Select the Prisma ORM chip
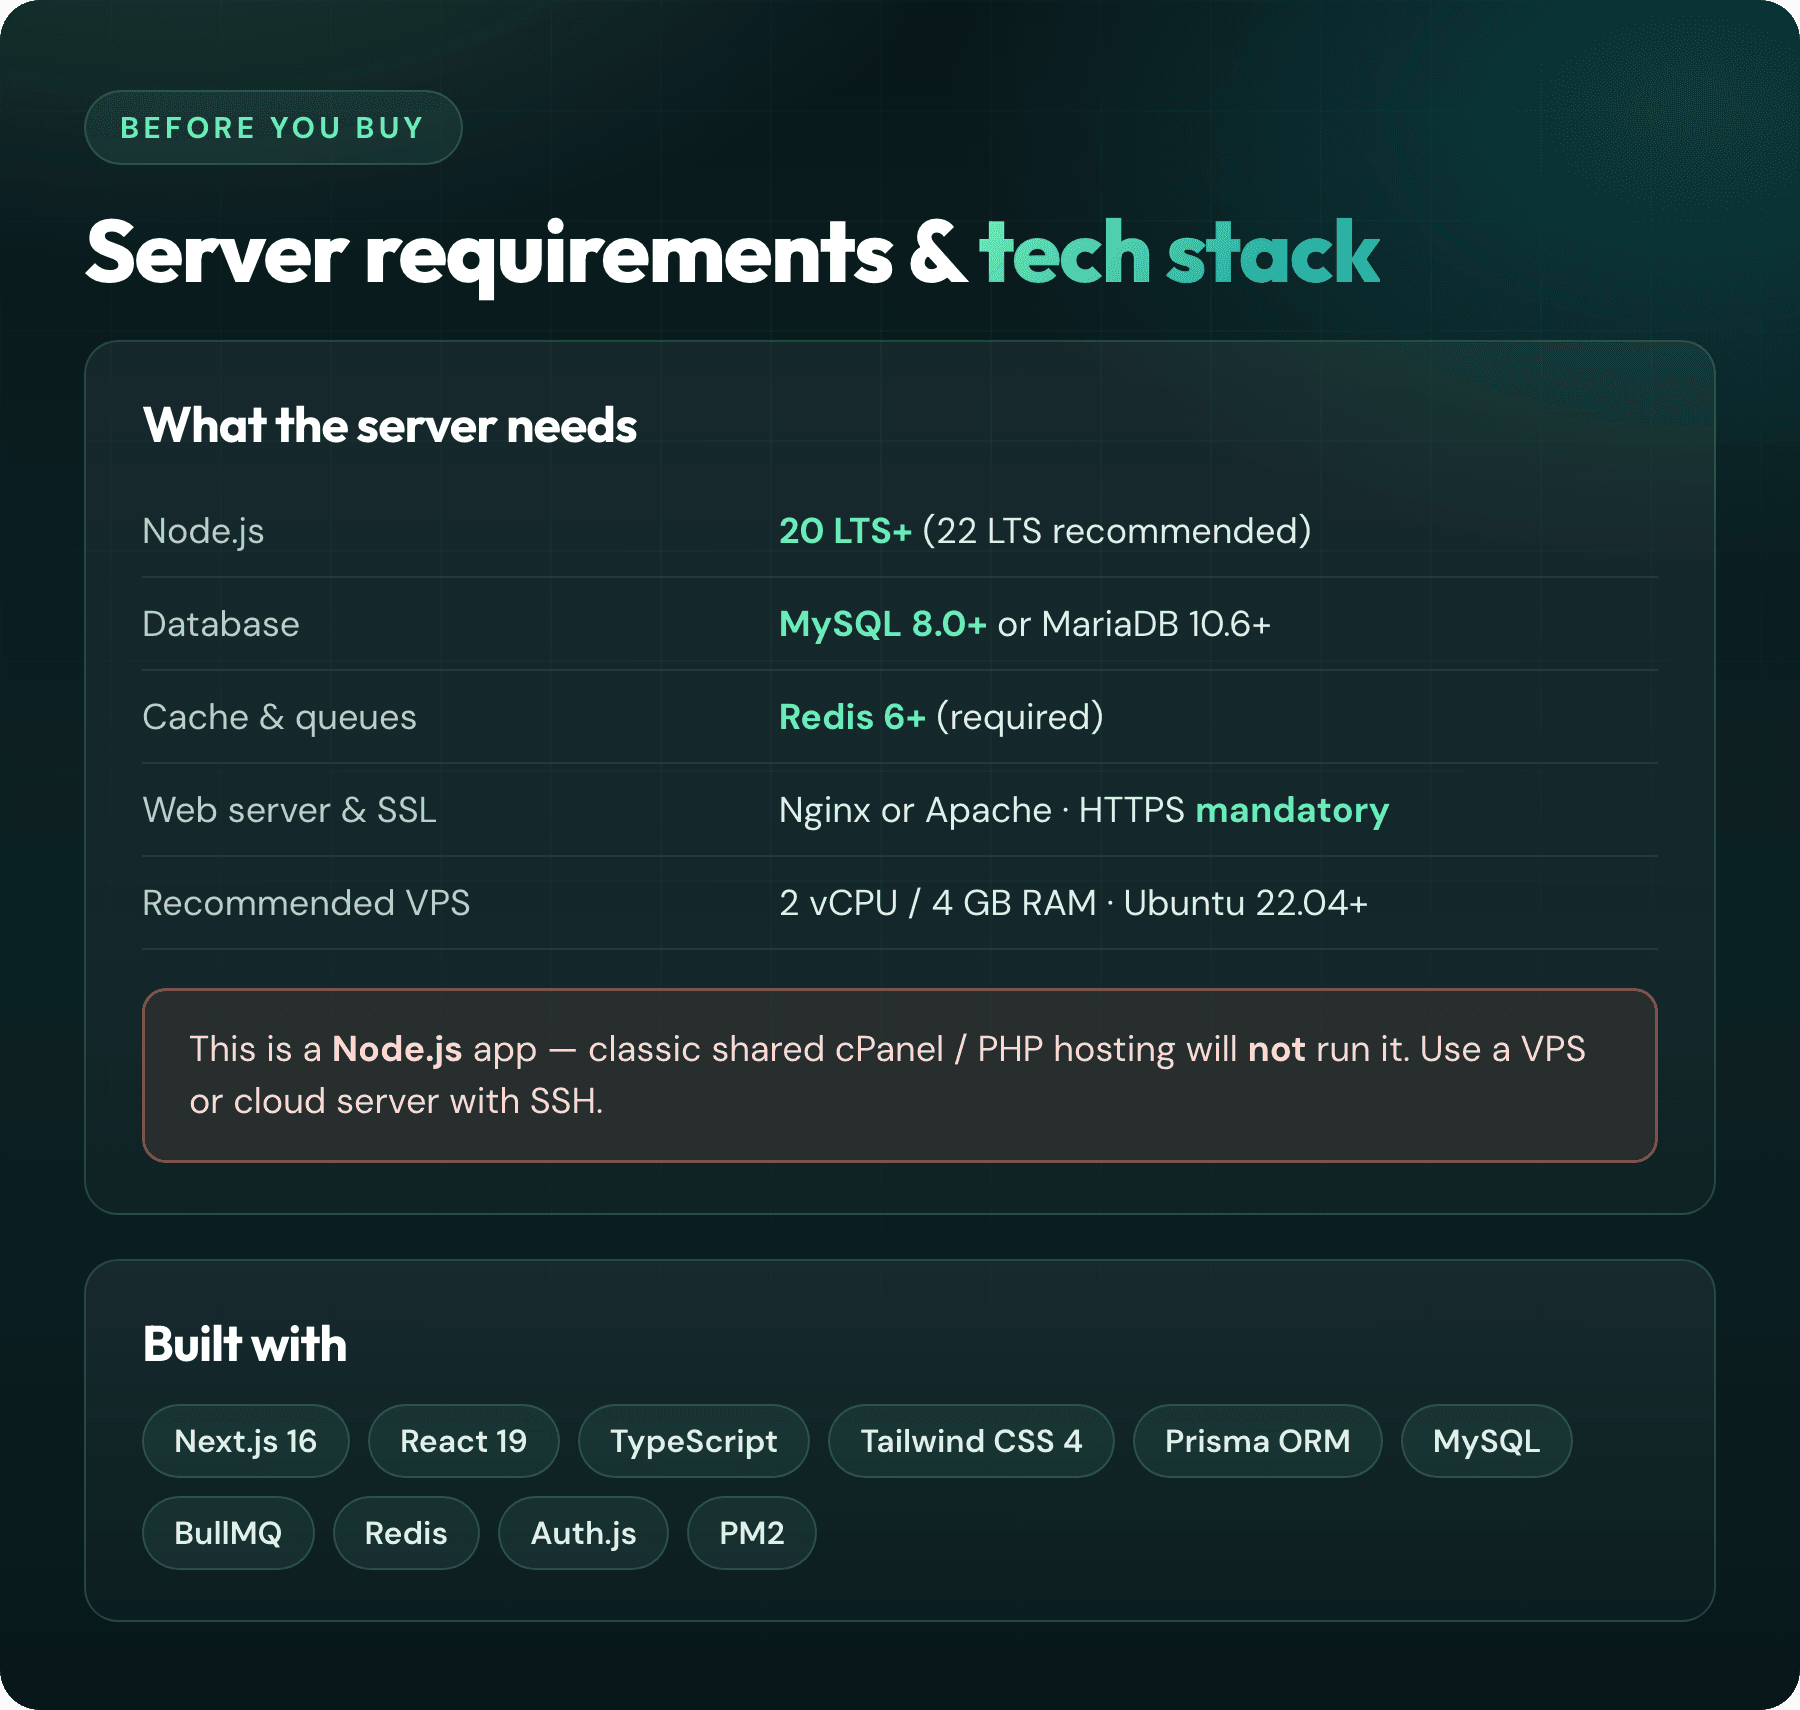 (x=1258, y=1441)
